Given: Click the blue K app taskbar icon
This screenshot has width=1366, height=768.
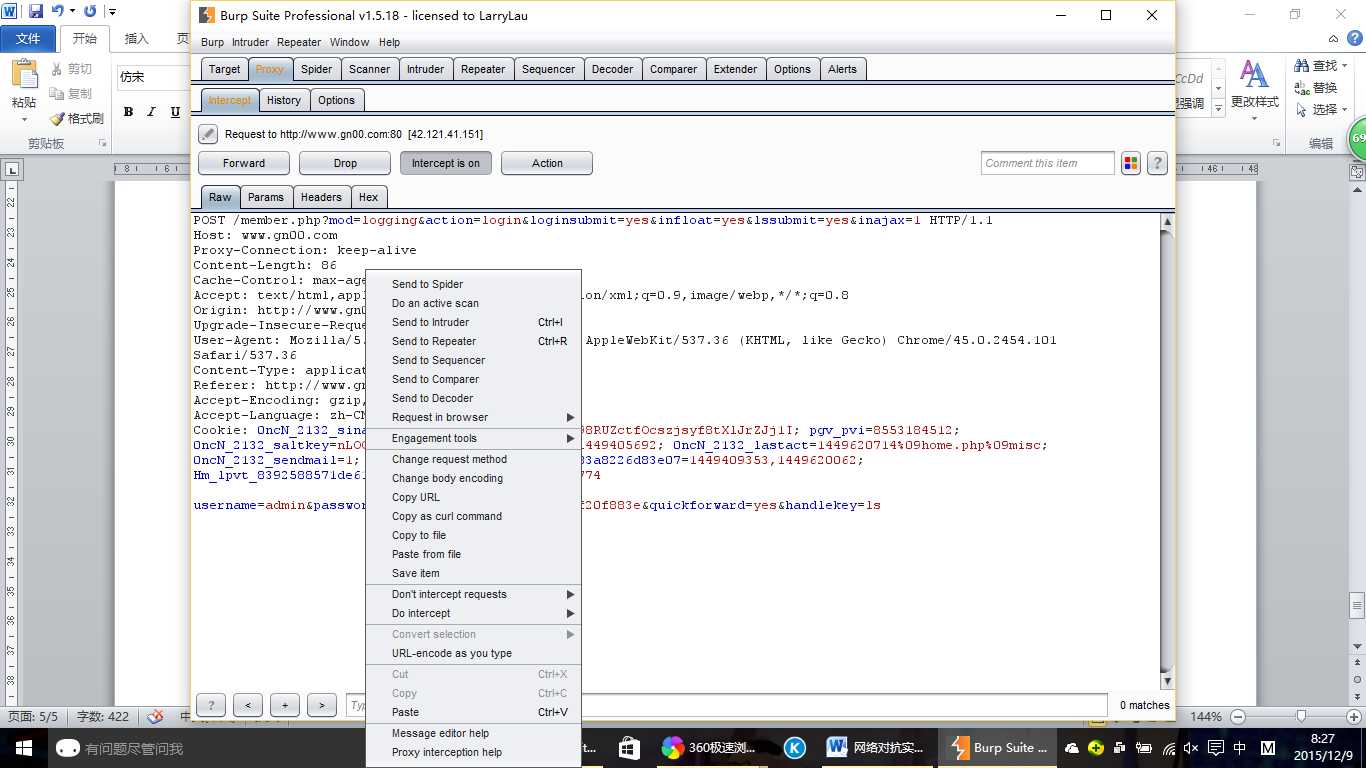Looking at the screenshot, I should (795, 747).
